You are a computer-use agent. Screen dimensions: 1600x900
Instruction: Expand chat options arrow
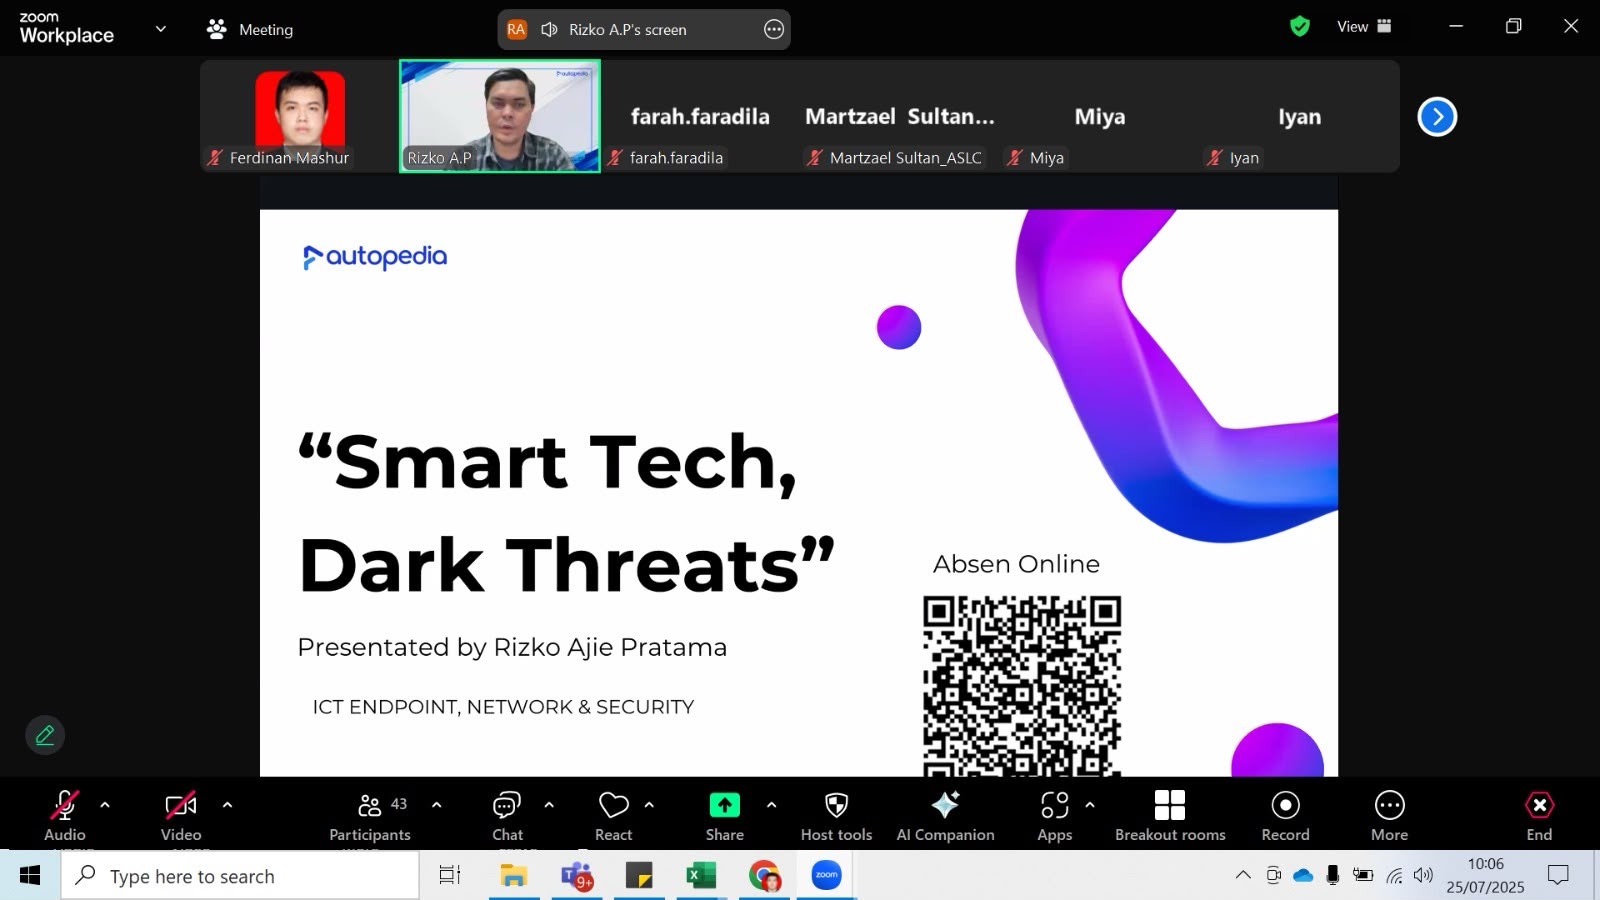549,804
